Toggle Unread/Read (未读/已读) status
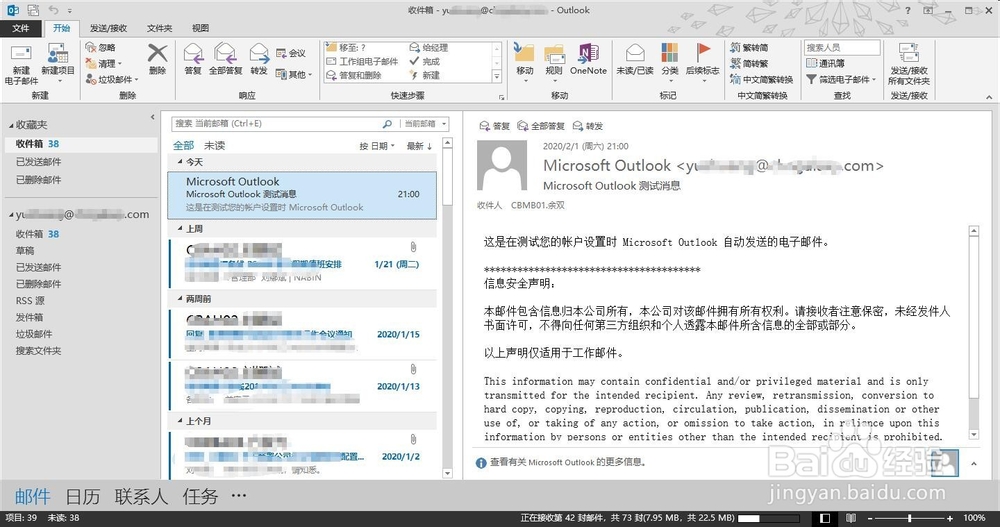 (635, 53)
